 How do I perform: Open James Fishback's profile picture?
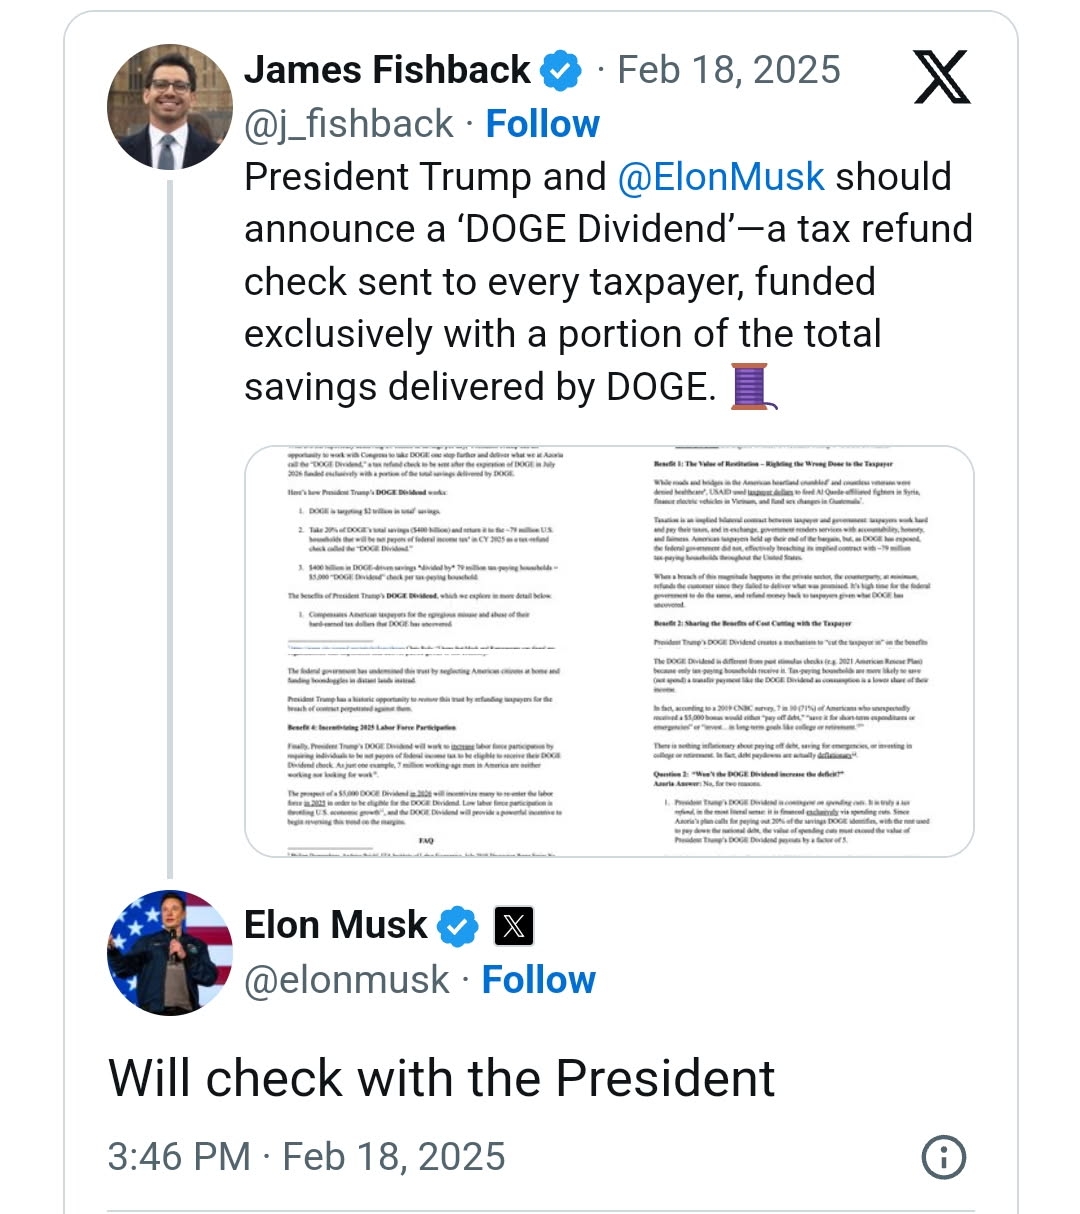click(169, 107)
